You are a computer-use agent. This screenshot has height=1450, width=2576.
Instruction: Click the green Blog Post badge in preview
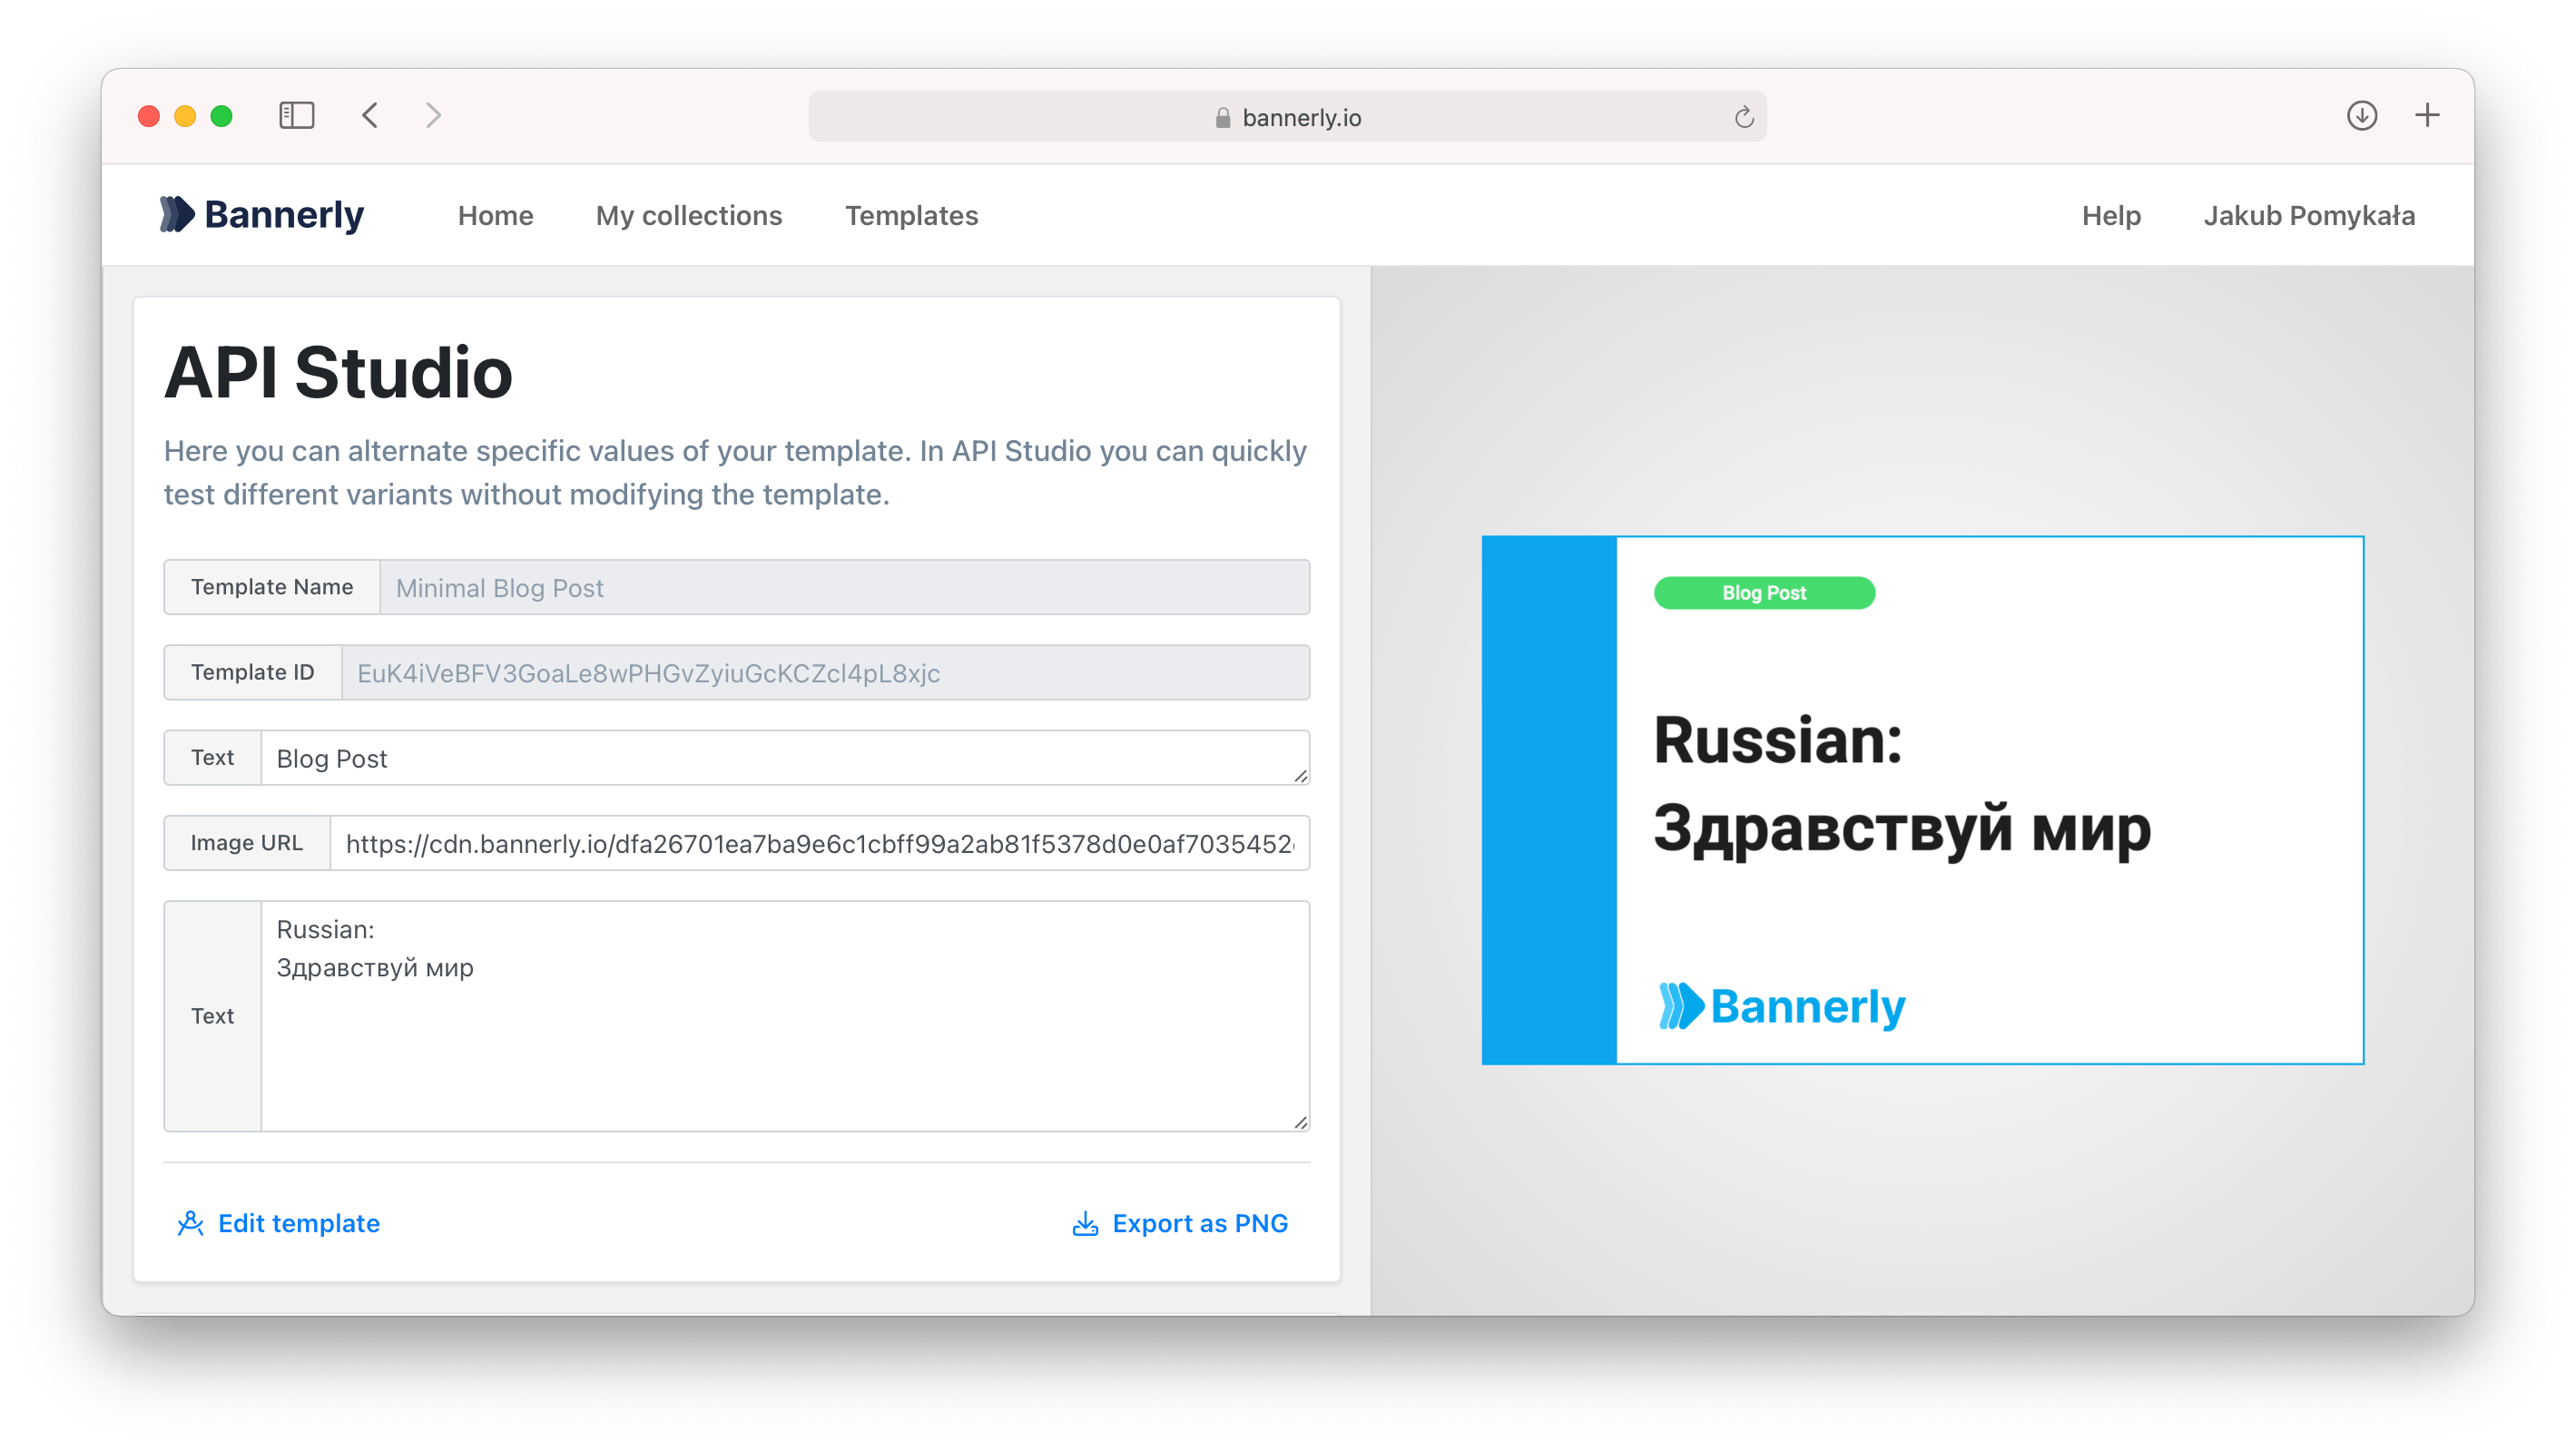[1764, 593]
